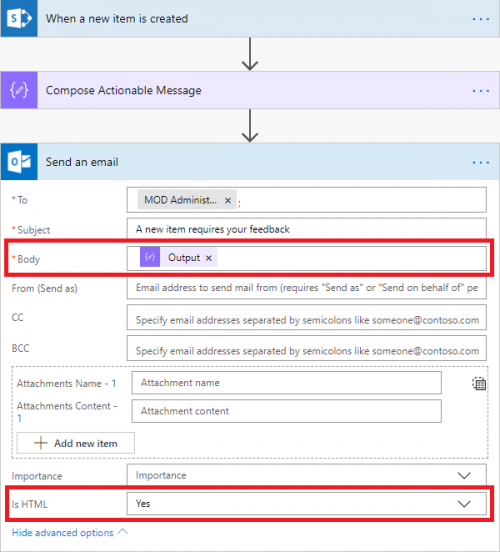Click the From (Send as) input field

[x=307, y=288]
